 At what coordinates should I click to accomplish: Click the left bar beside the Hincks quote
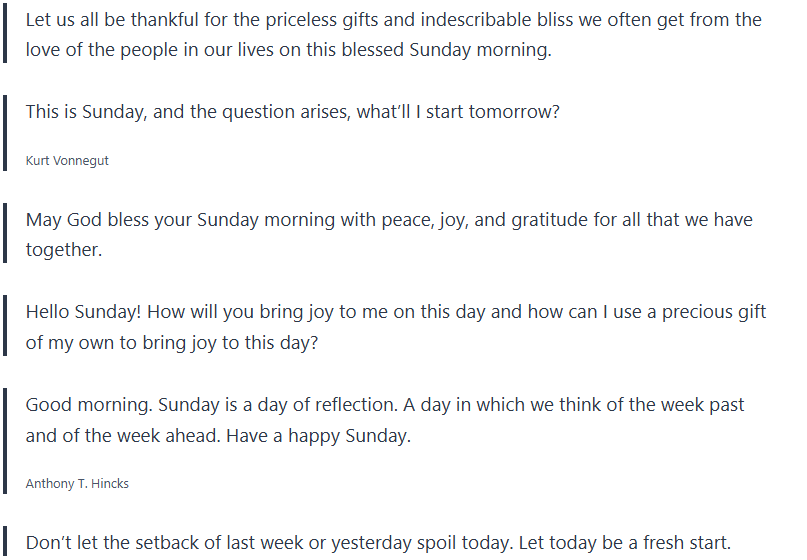[x=5, y=442]
